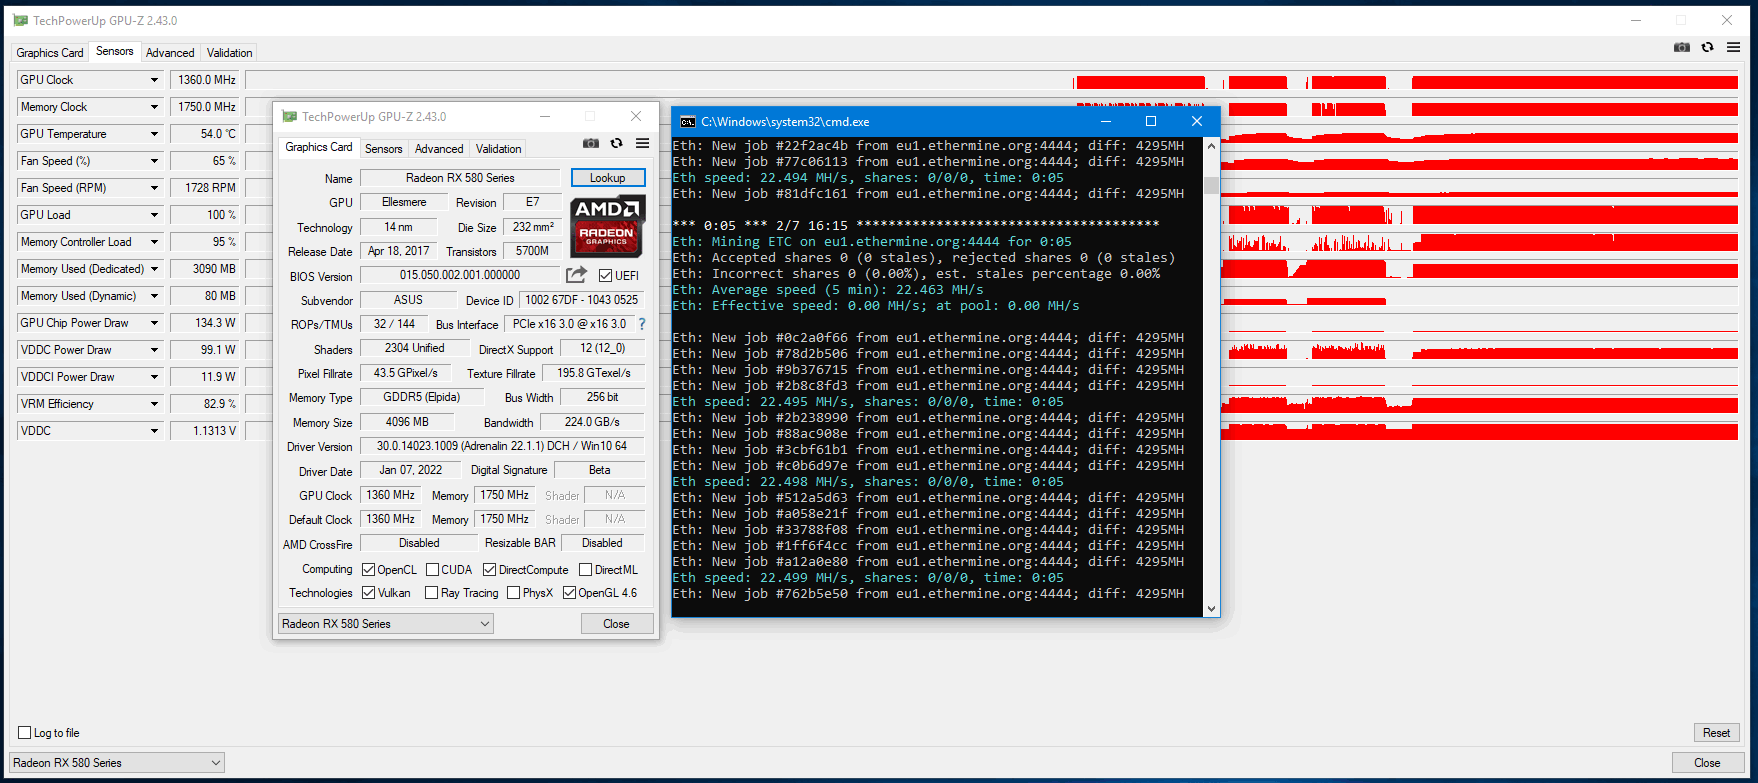Click Driver Version value field
1758x783 pixels.
tap(502, 446)
